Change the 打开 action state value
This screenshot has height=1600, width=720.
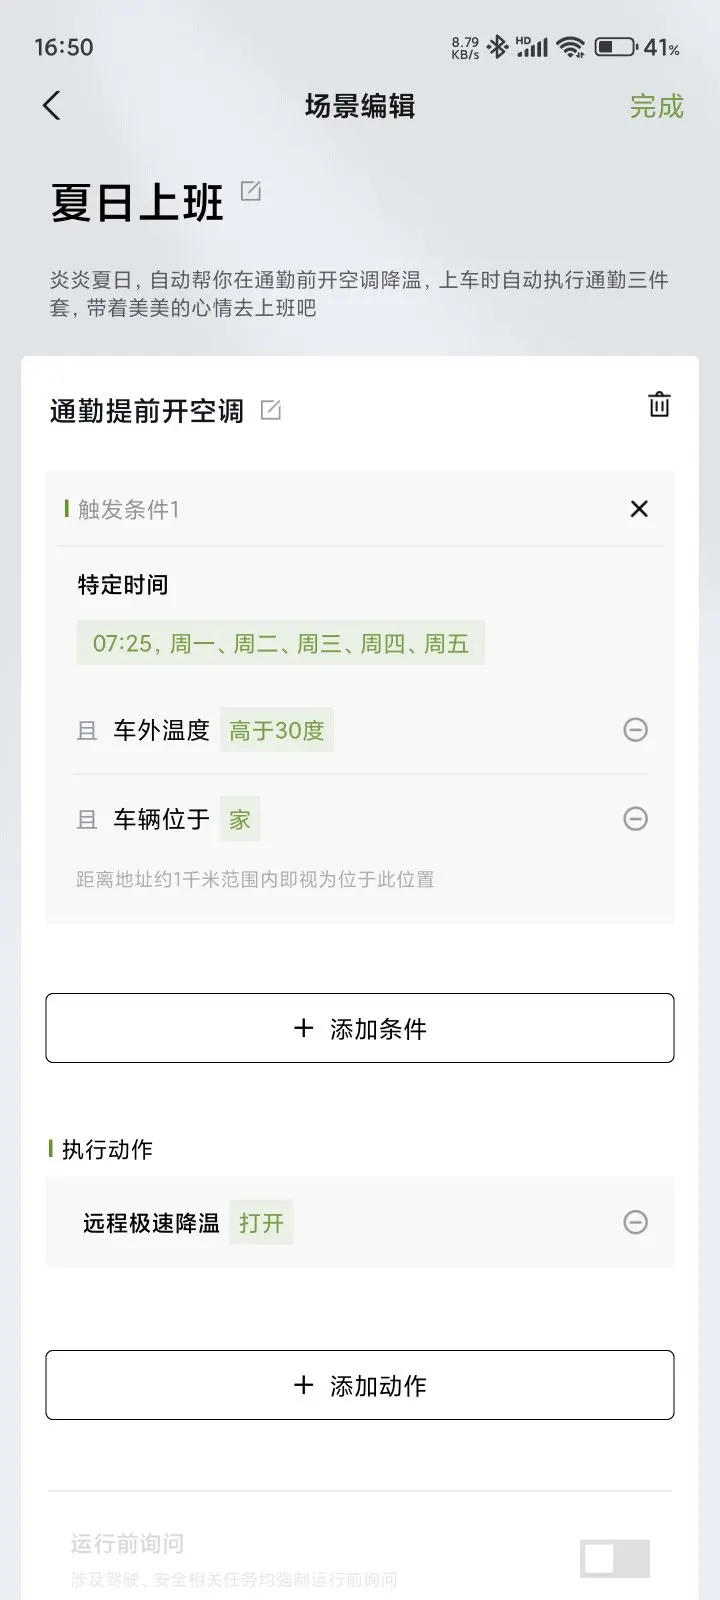coord(261,1223)
